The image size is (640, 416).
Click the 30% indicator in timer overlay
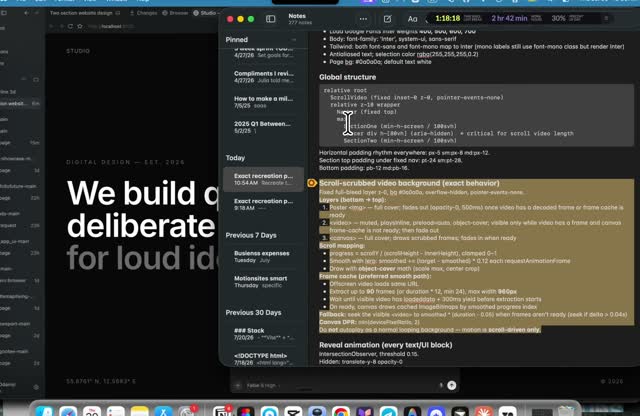coord(558,18)
